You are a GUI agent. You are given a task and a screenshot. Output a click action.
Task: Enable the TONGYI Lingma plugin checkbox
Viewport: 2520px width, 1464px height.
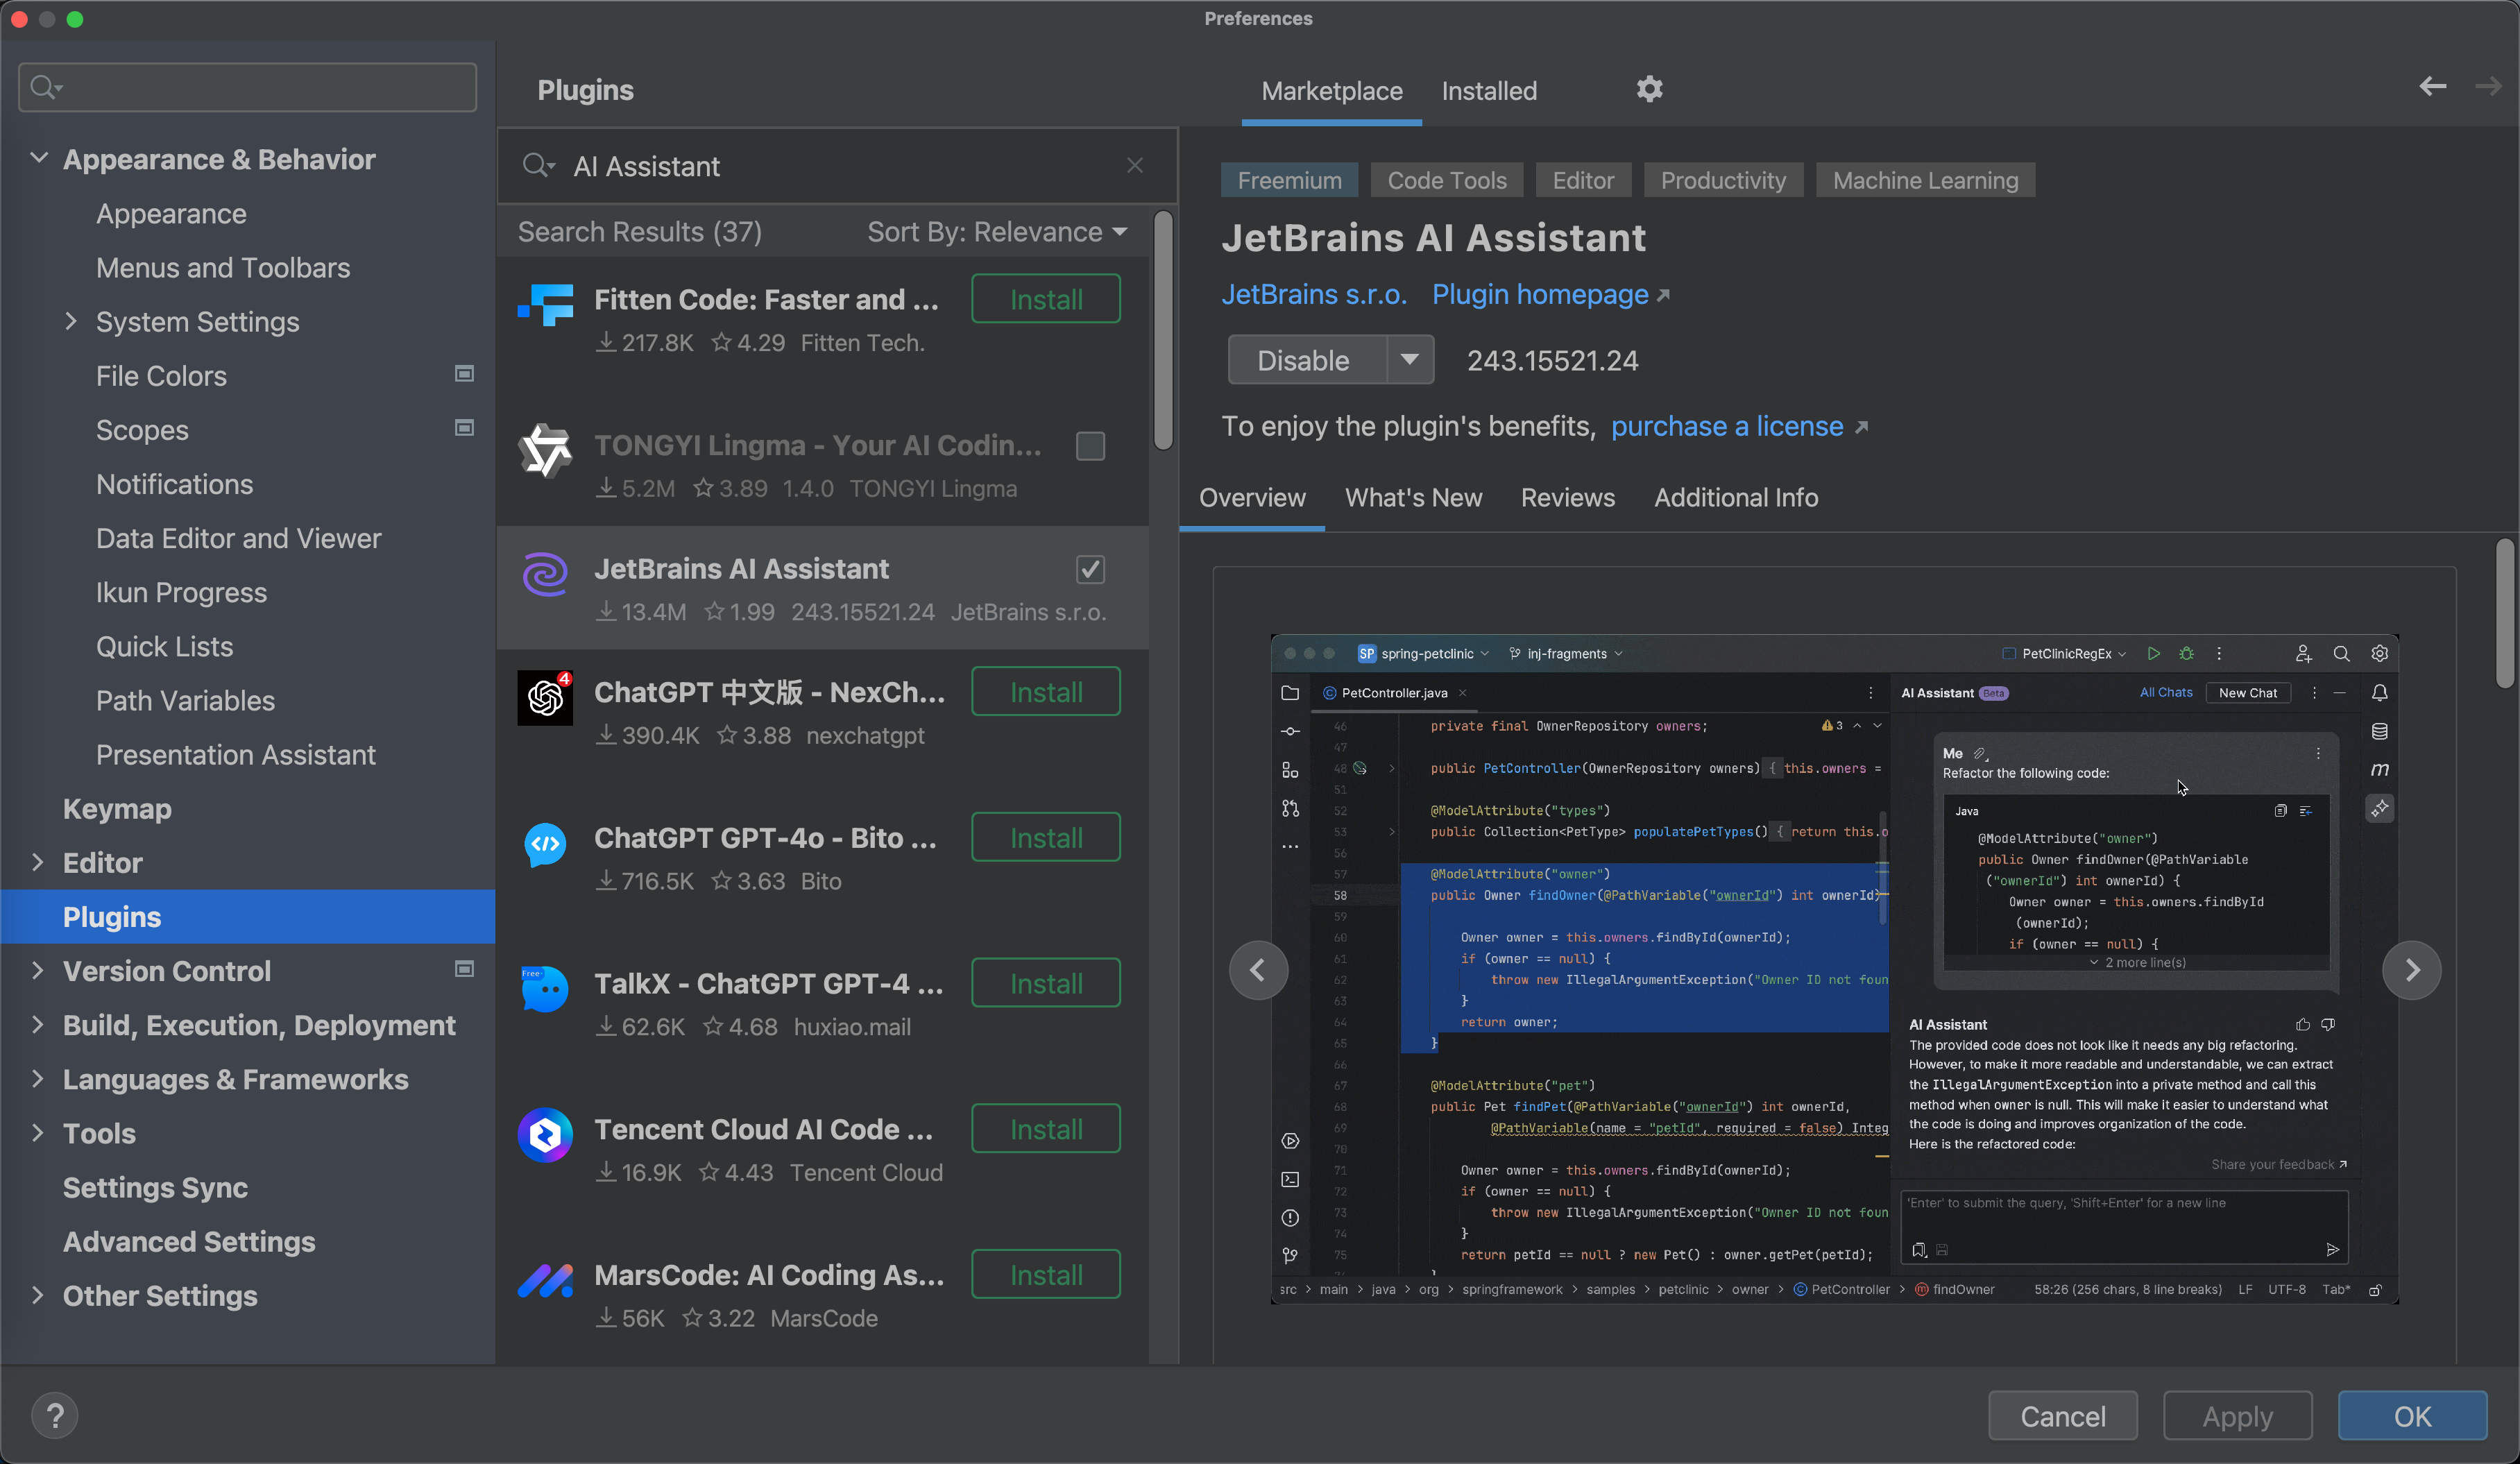(1090, 446)
